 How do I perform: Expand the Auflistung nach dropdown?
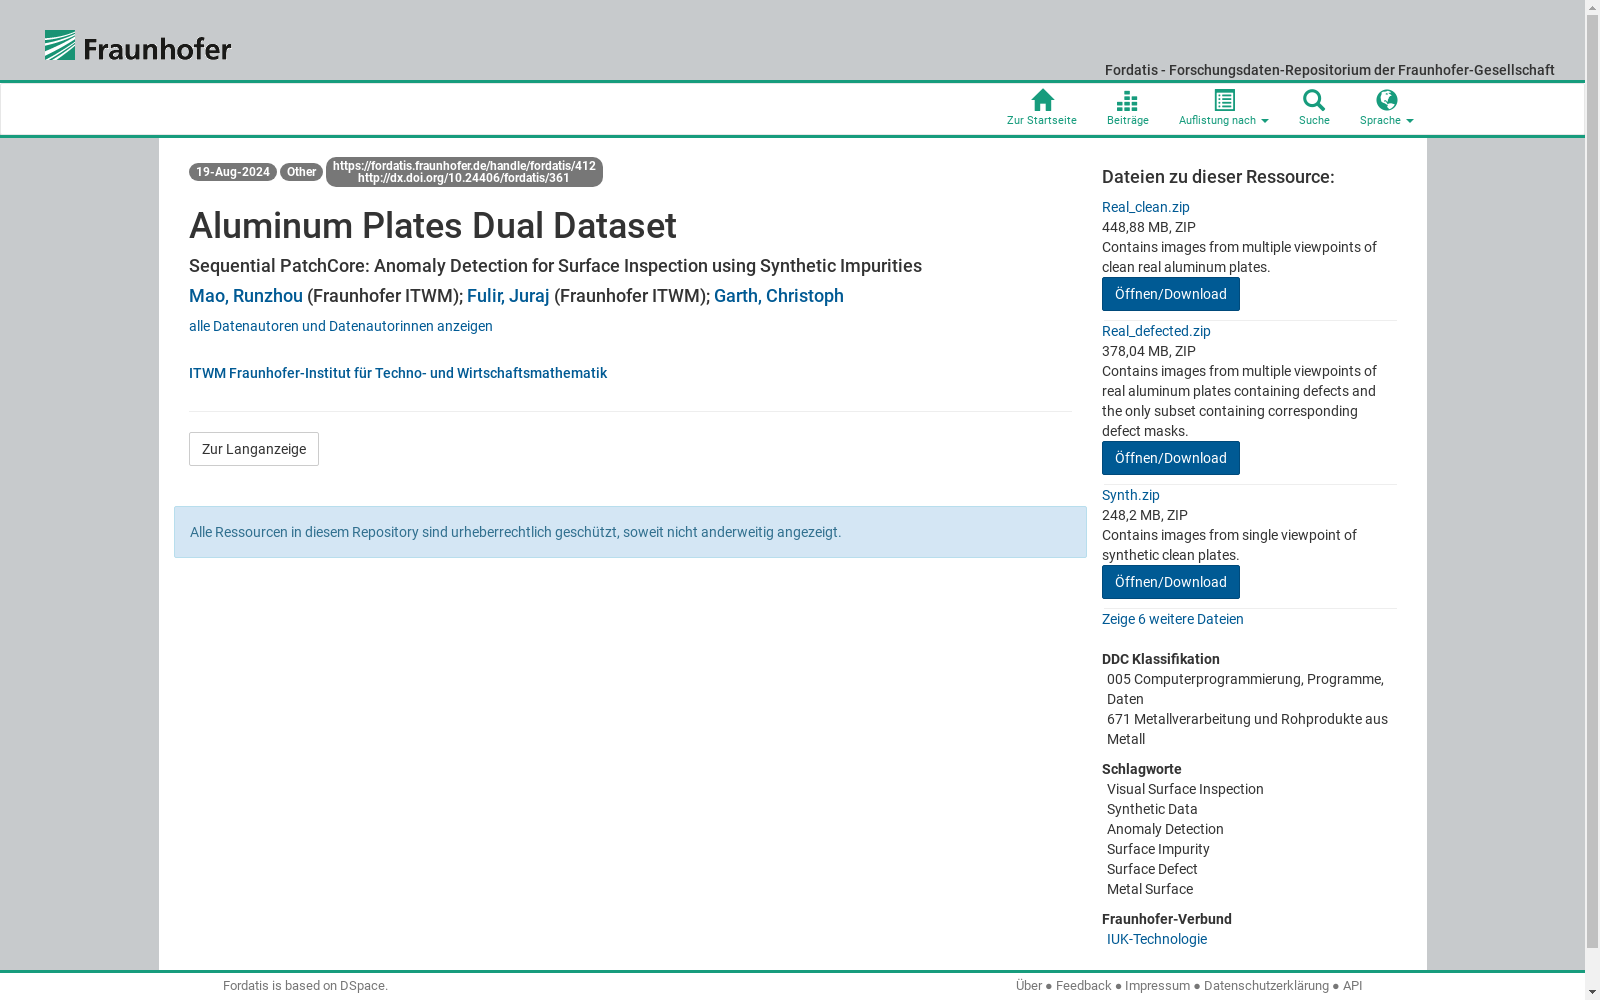1223,107
